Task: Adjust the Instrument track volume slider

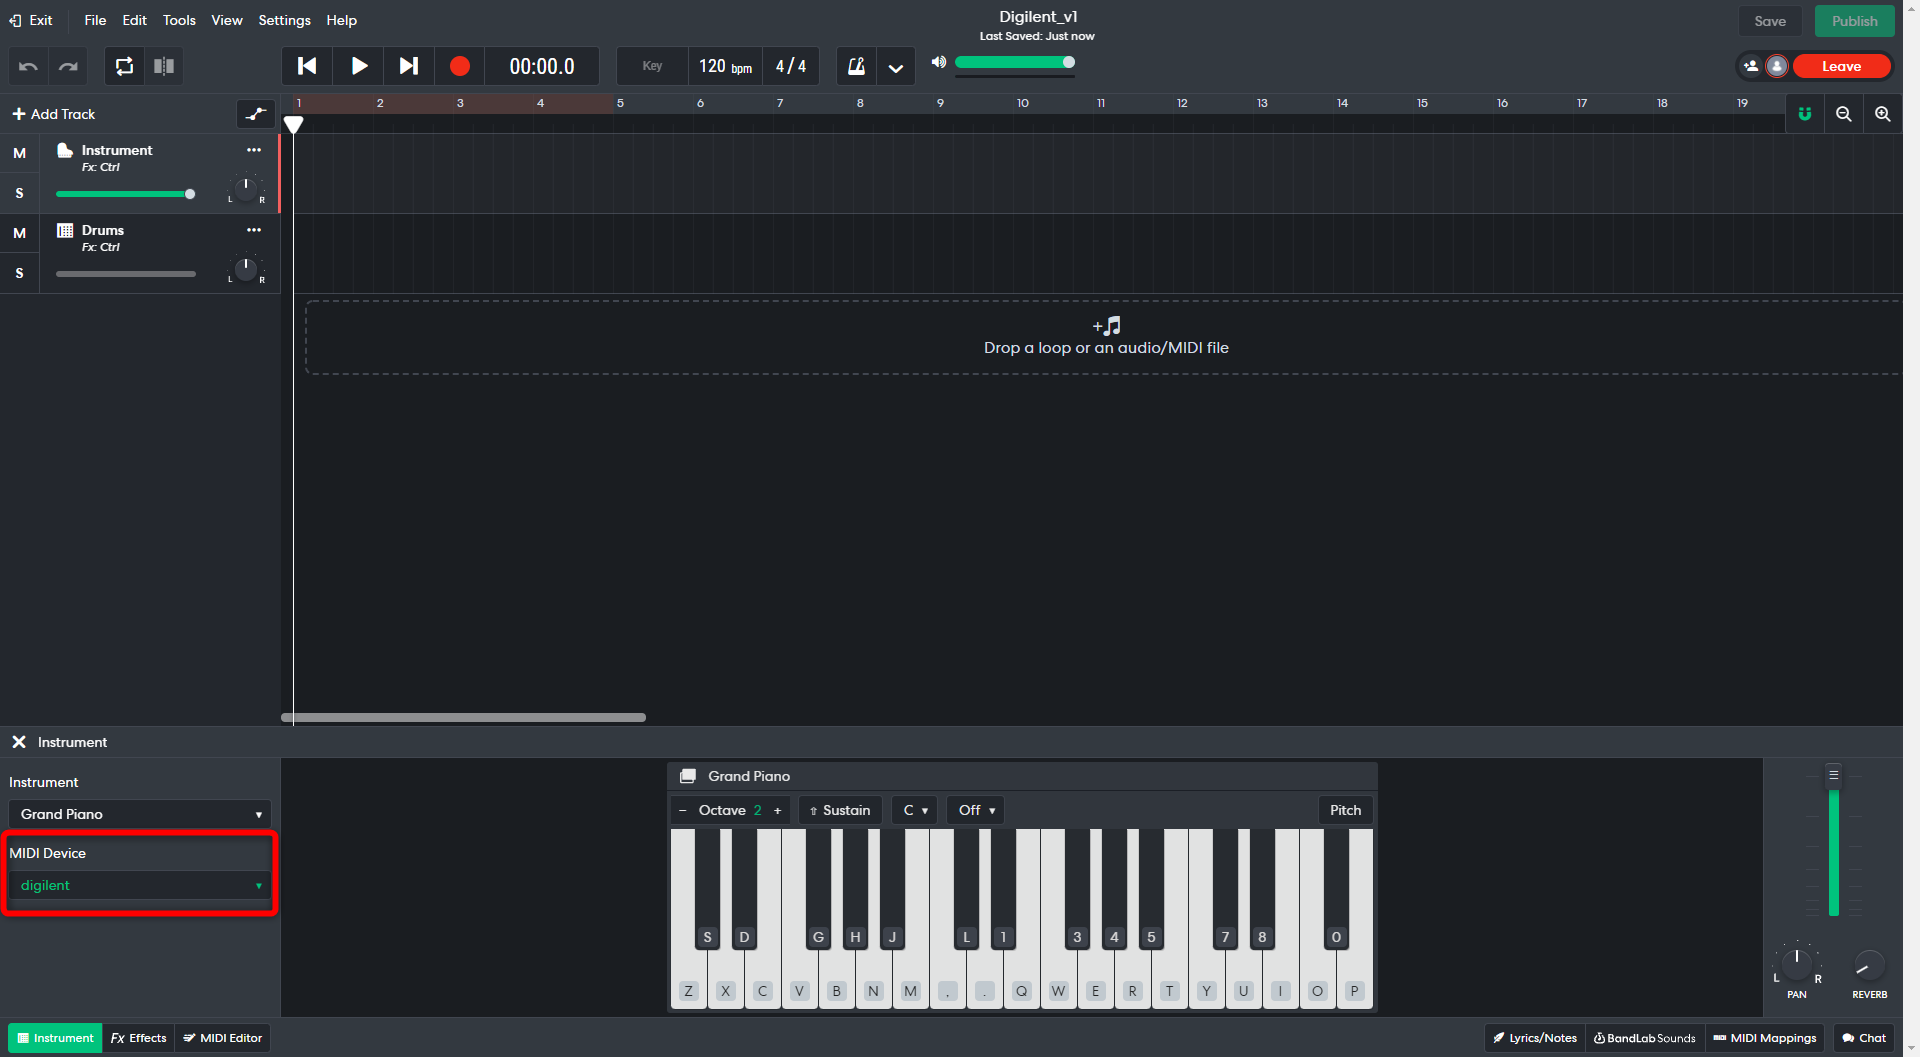Action: [125, 194]
